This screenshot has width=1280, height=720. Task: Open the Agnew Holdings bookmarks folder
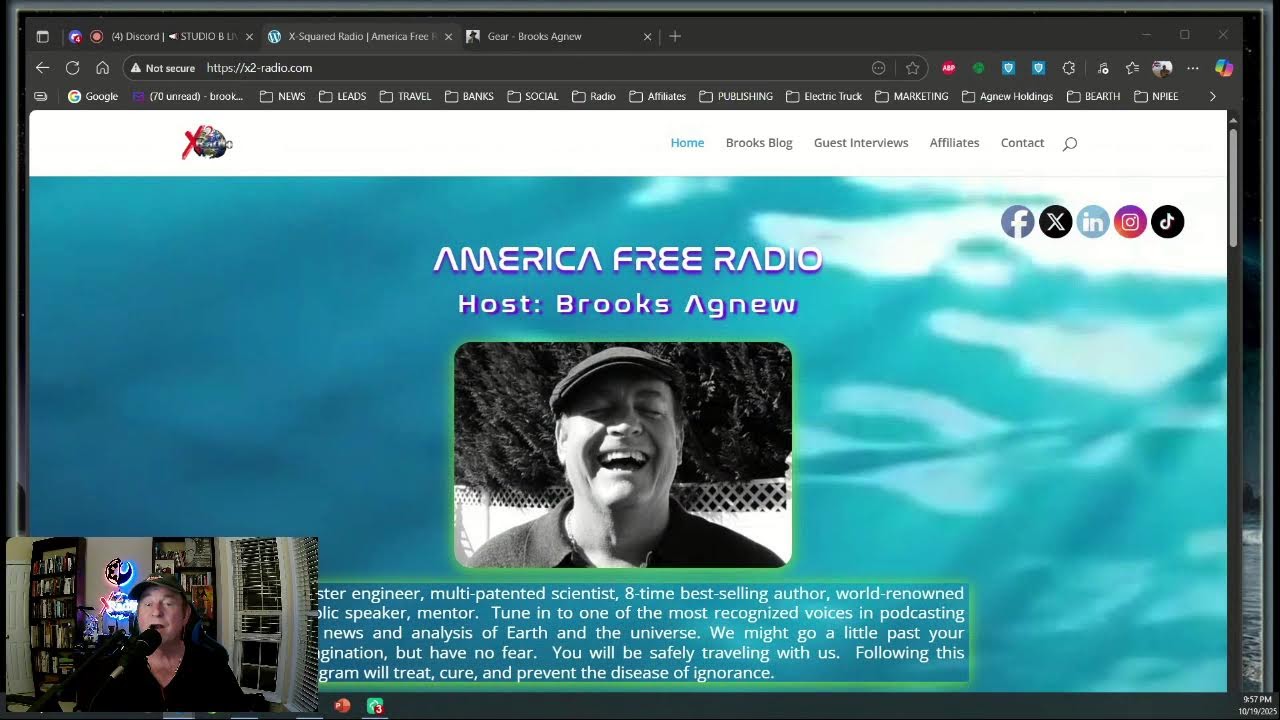pyautogui.click(x=1007, y=96)
